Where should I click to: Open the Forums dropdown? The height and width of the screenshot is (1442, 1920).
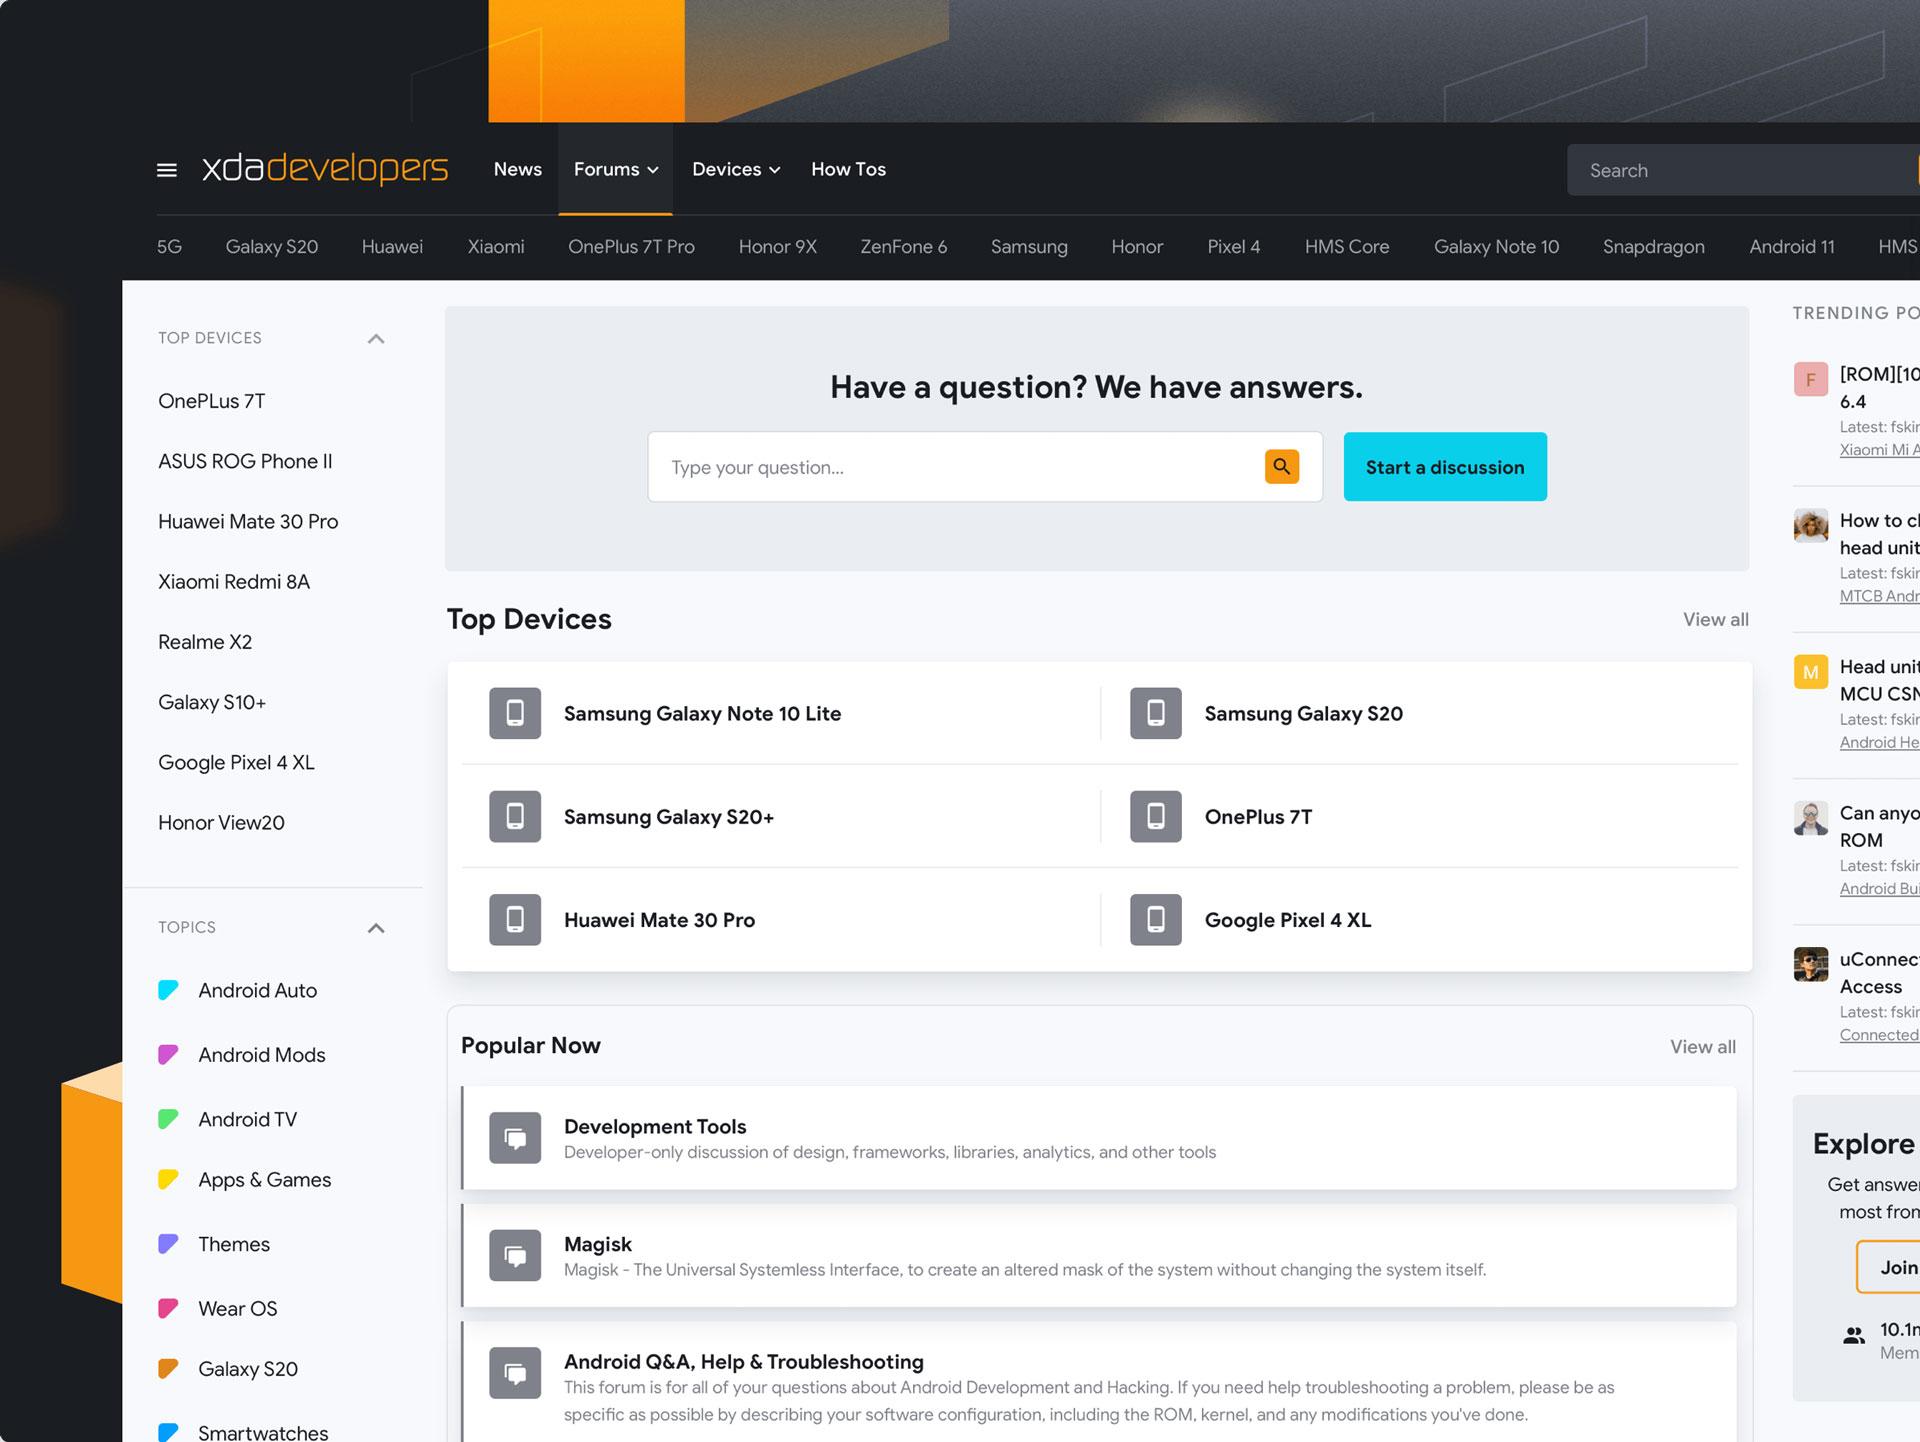tap(615, 169)
